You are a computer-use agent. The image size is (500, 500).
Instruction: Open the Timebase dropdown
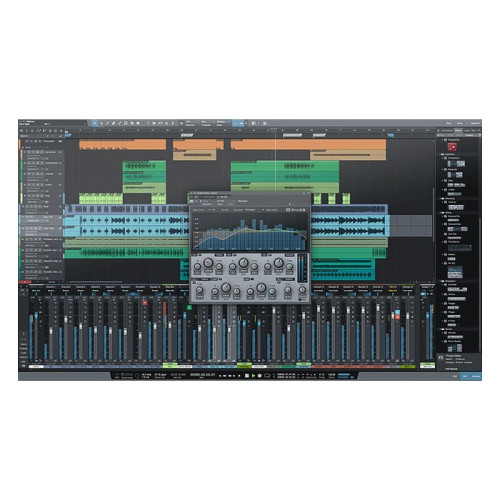pos(207,121)
